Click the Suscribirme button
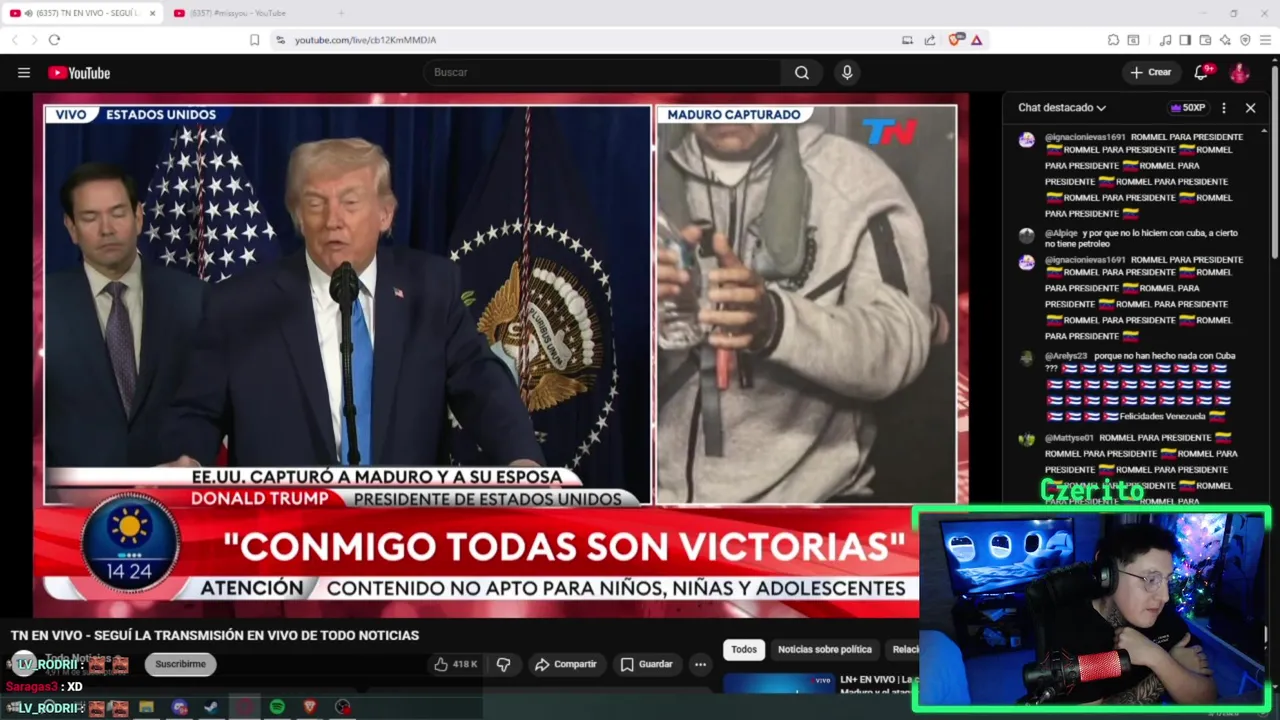This screenshot has width=1280, height=720. 180,664
